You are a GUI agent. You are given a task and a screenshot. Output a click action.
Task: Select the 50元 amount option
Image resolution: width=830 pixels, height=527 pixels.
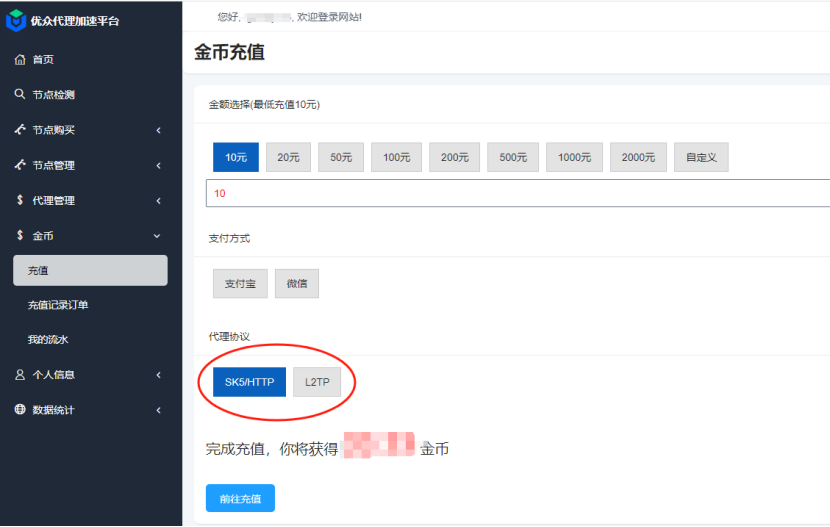341,157
